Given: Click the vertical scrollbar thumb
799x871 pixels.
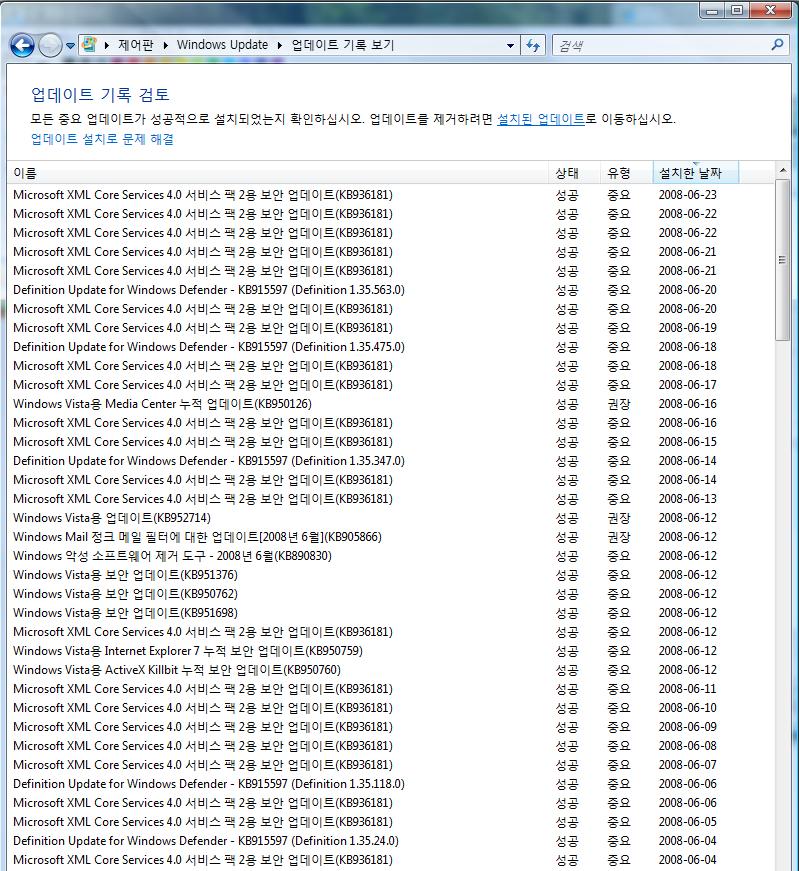Looking at the screenshot, I should pos(782,259).
